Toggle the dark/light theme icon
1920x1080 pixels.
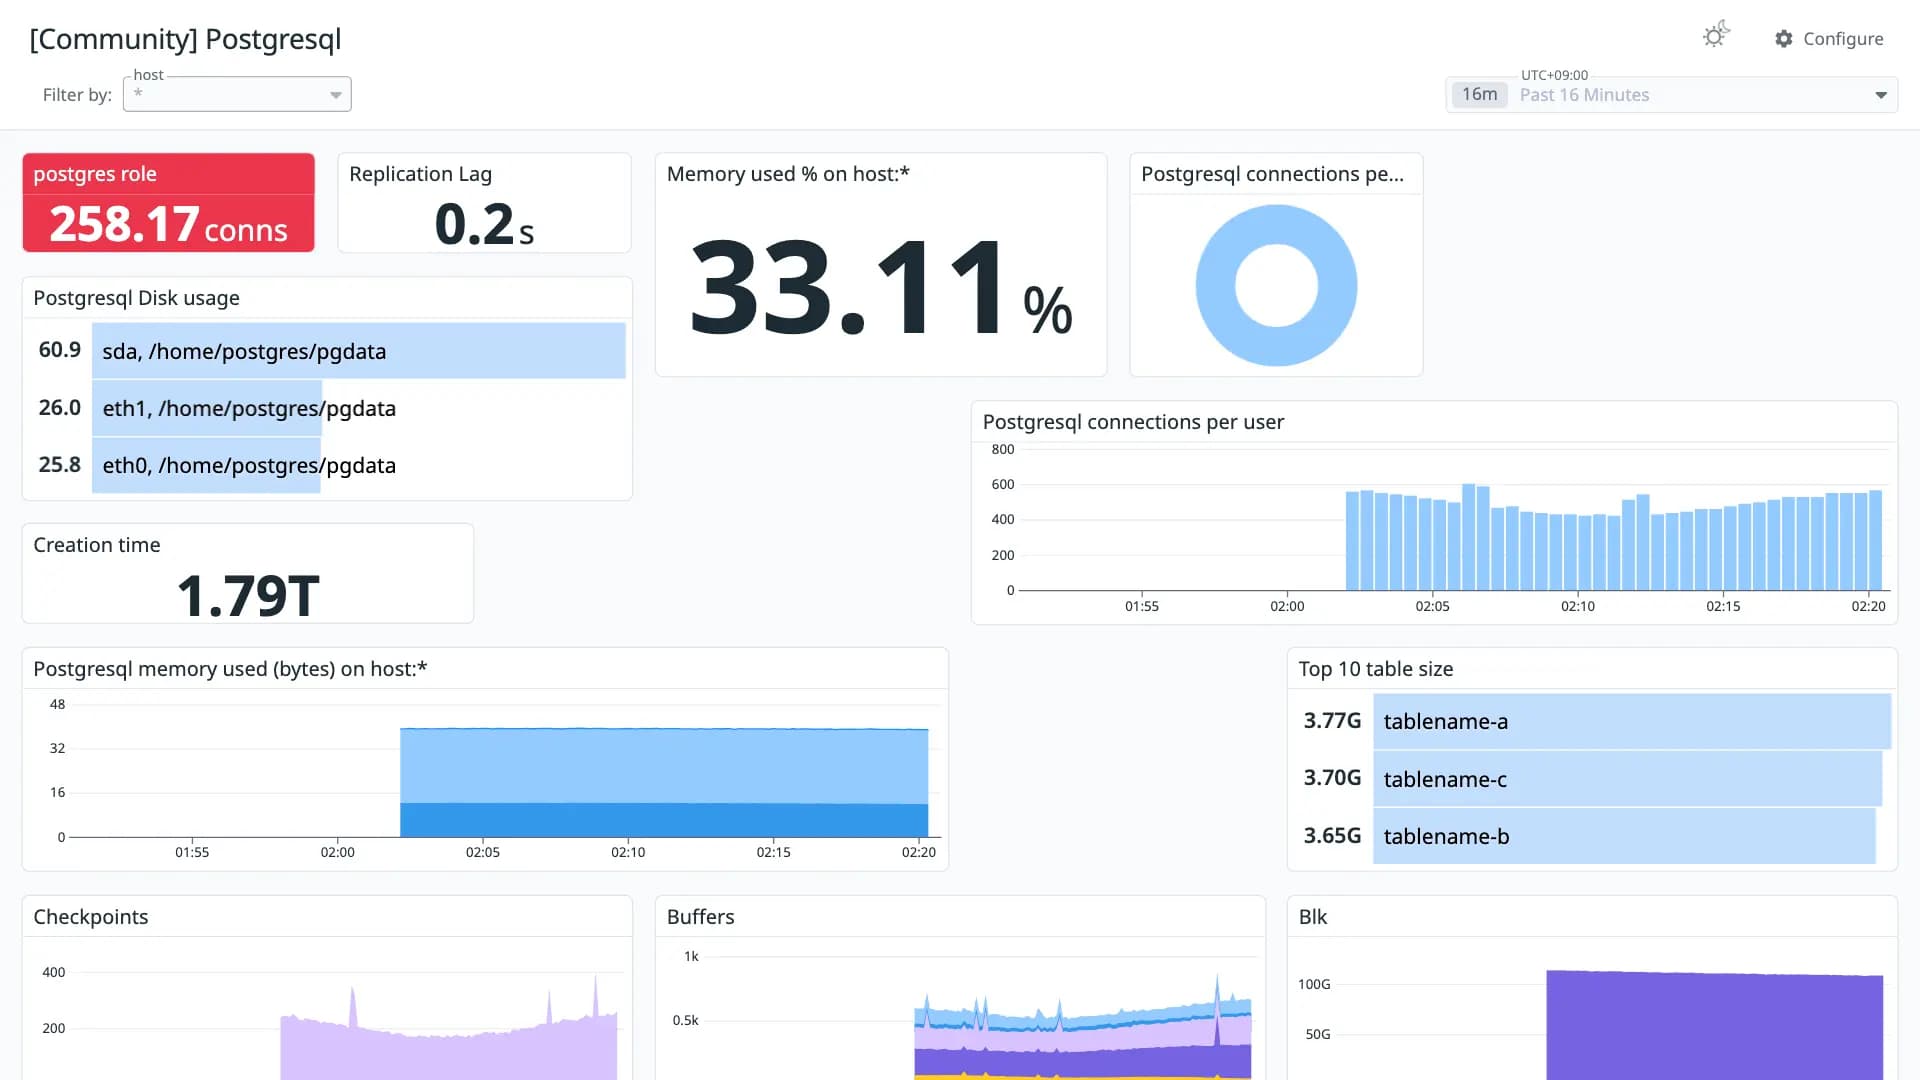(x=1716, y=36)
